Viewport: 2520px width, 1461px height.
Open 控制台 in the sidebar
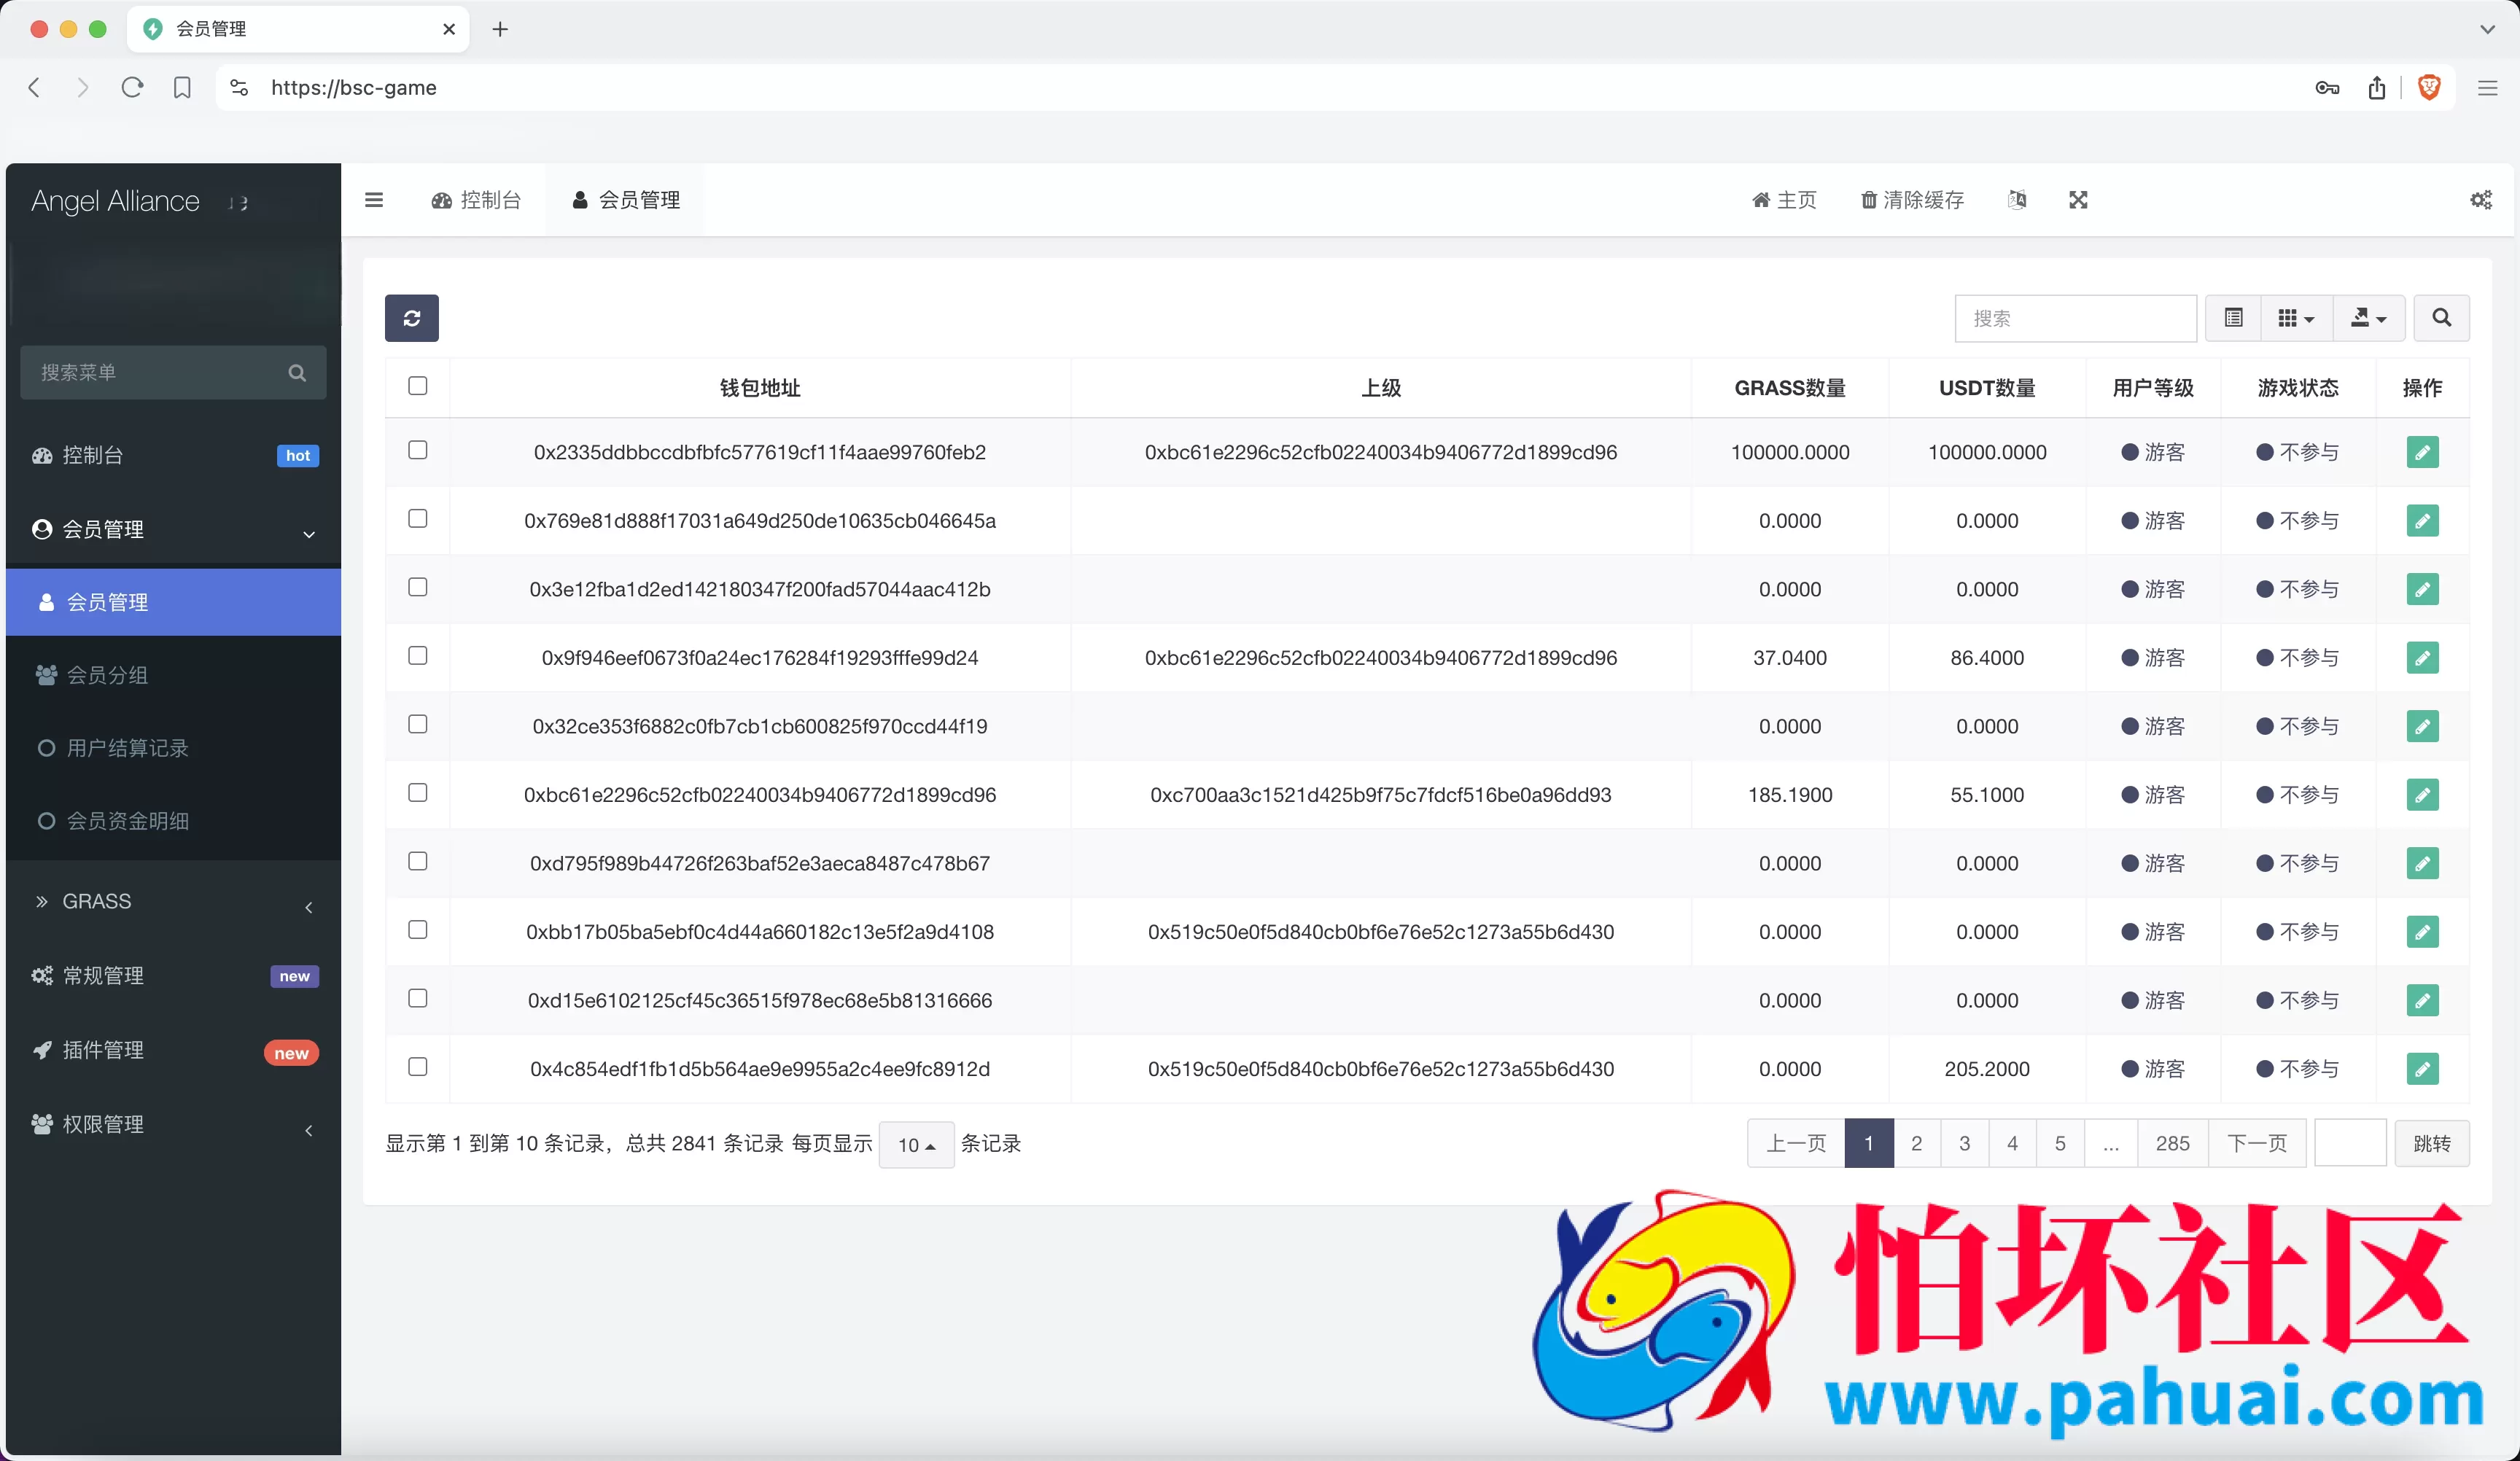(x=173, y=456)
